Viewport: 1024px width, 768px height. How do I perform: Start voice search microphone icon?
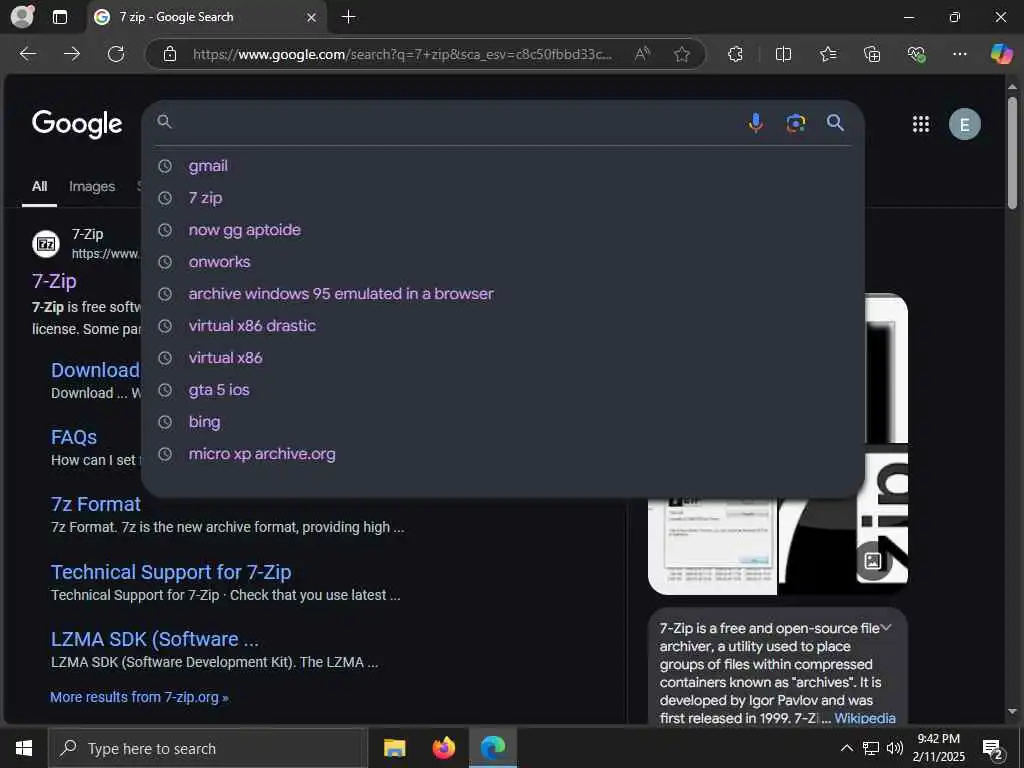(756, 123)
